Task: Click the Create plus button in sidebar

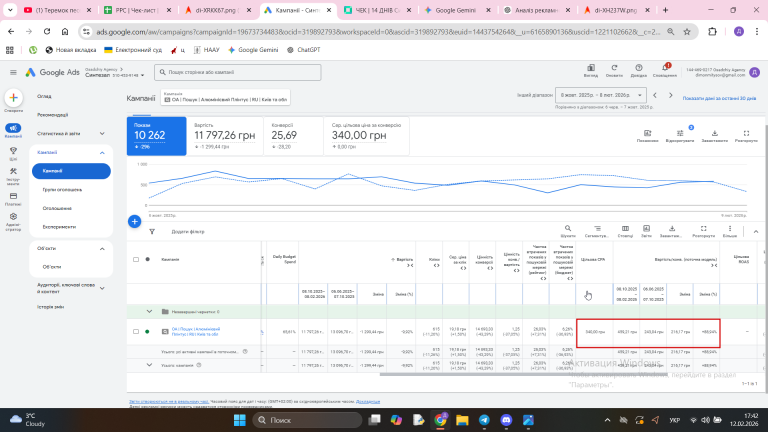Action: [x=13, y=98]
